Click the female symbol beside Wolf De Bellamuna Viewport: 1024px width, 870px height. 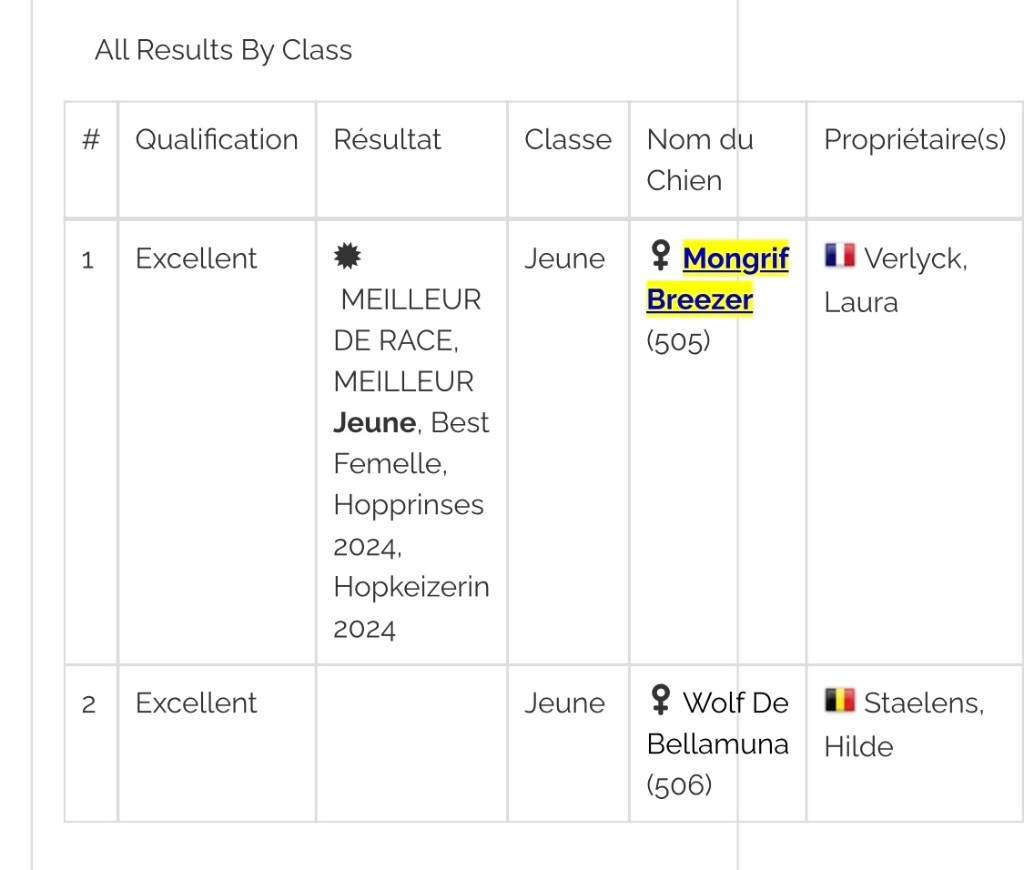pos(659,702)
